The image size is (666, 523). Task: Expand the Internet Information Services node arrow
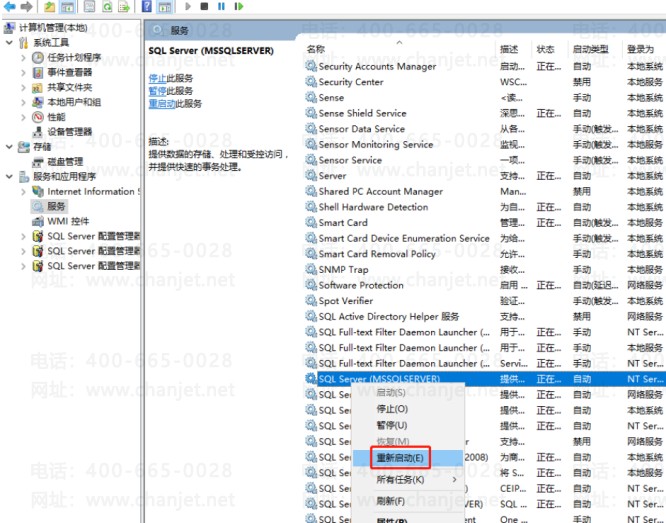24,192
